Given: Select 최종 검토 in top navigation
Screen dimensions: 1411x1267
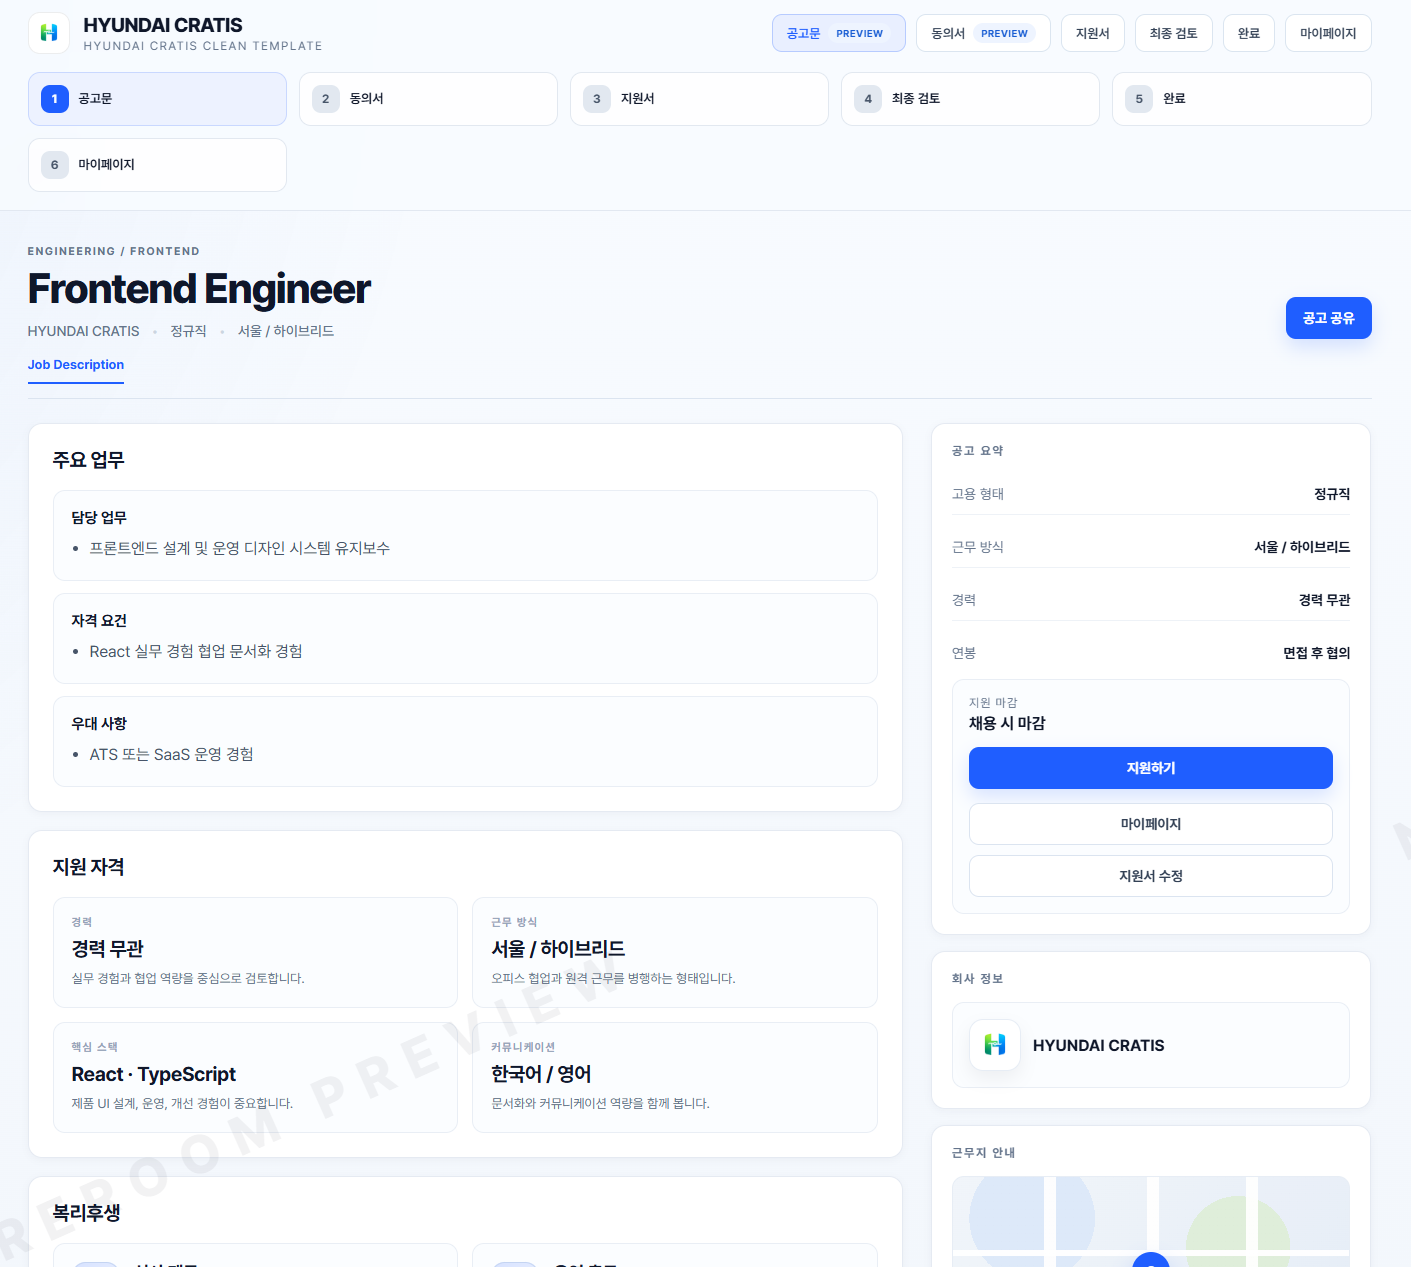Looking at the screenshot, I should click(x=1173, y=33).
